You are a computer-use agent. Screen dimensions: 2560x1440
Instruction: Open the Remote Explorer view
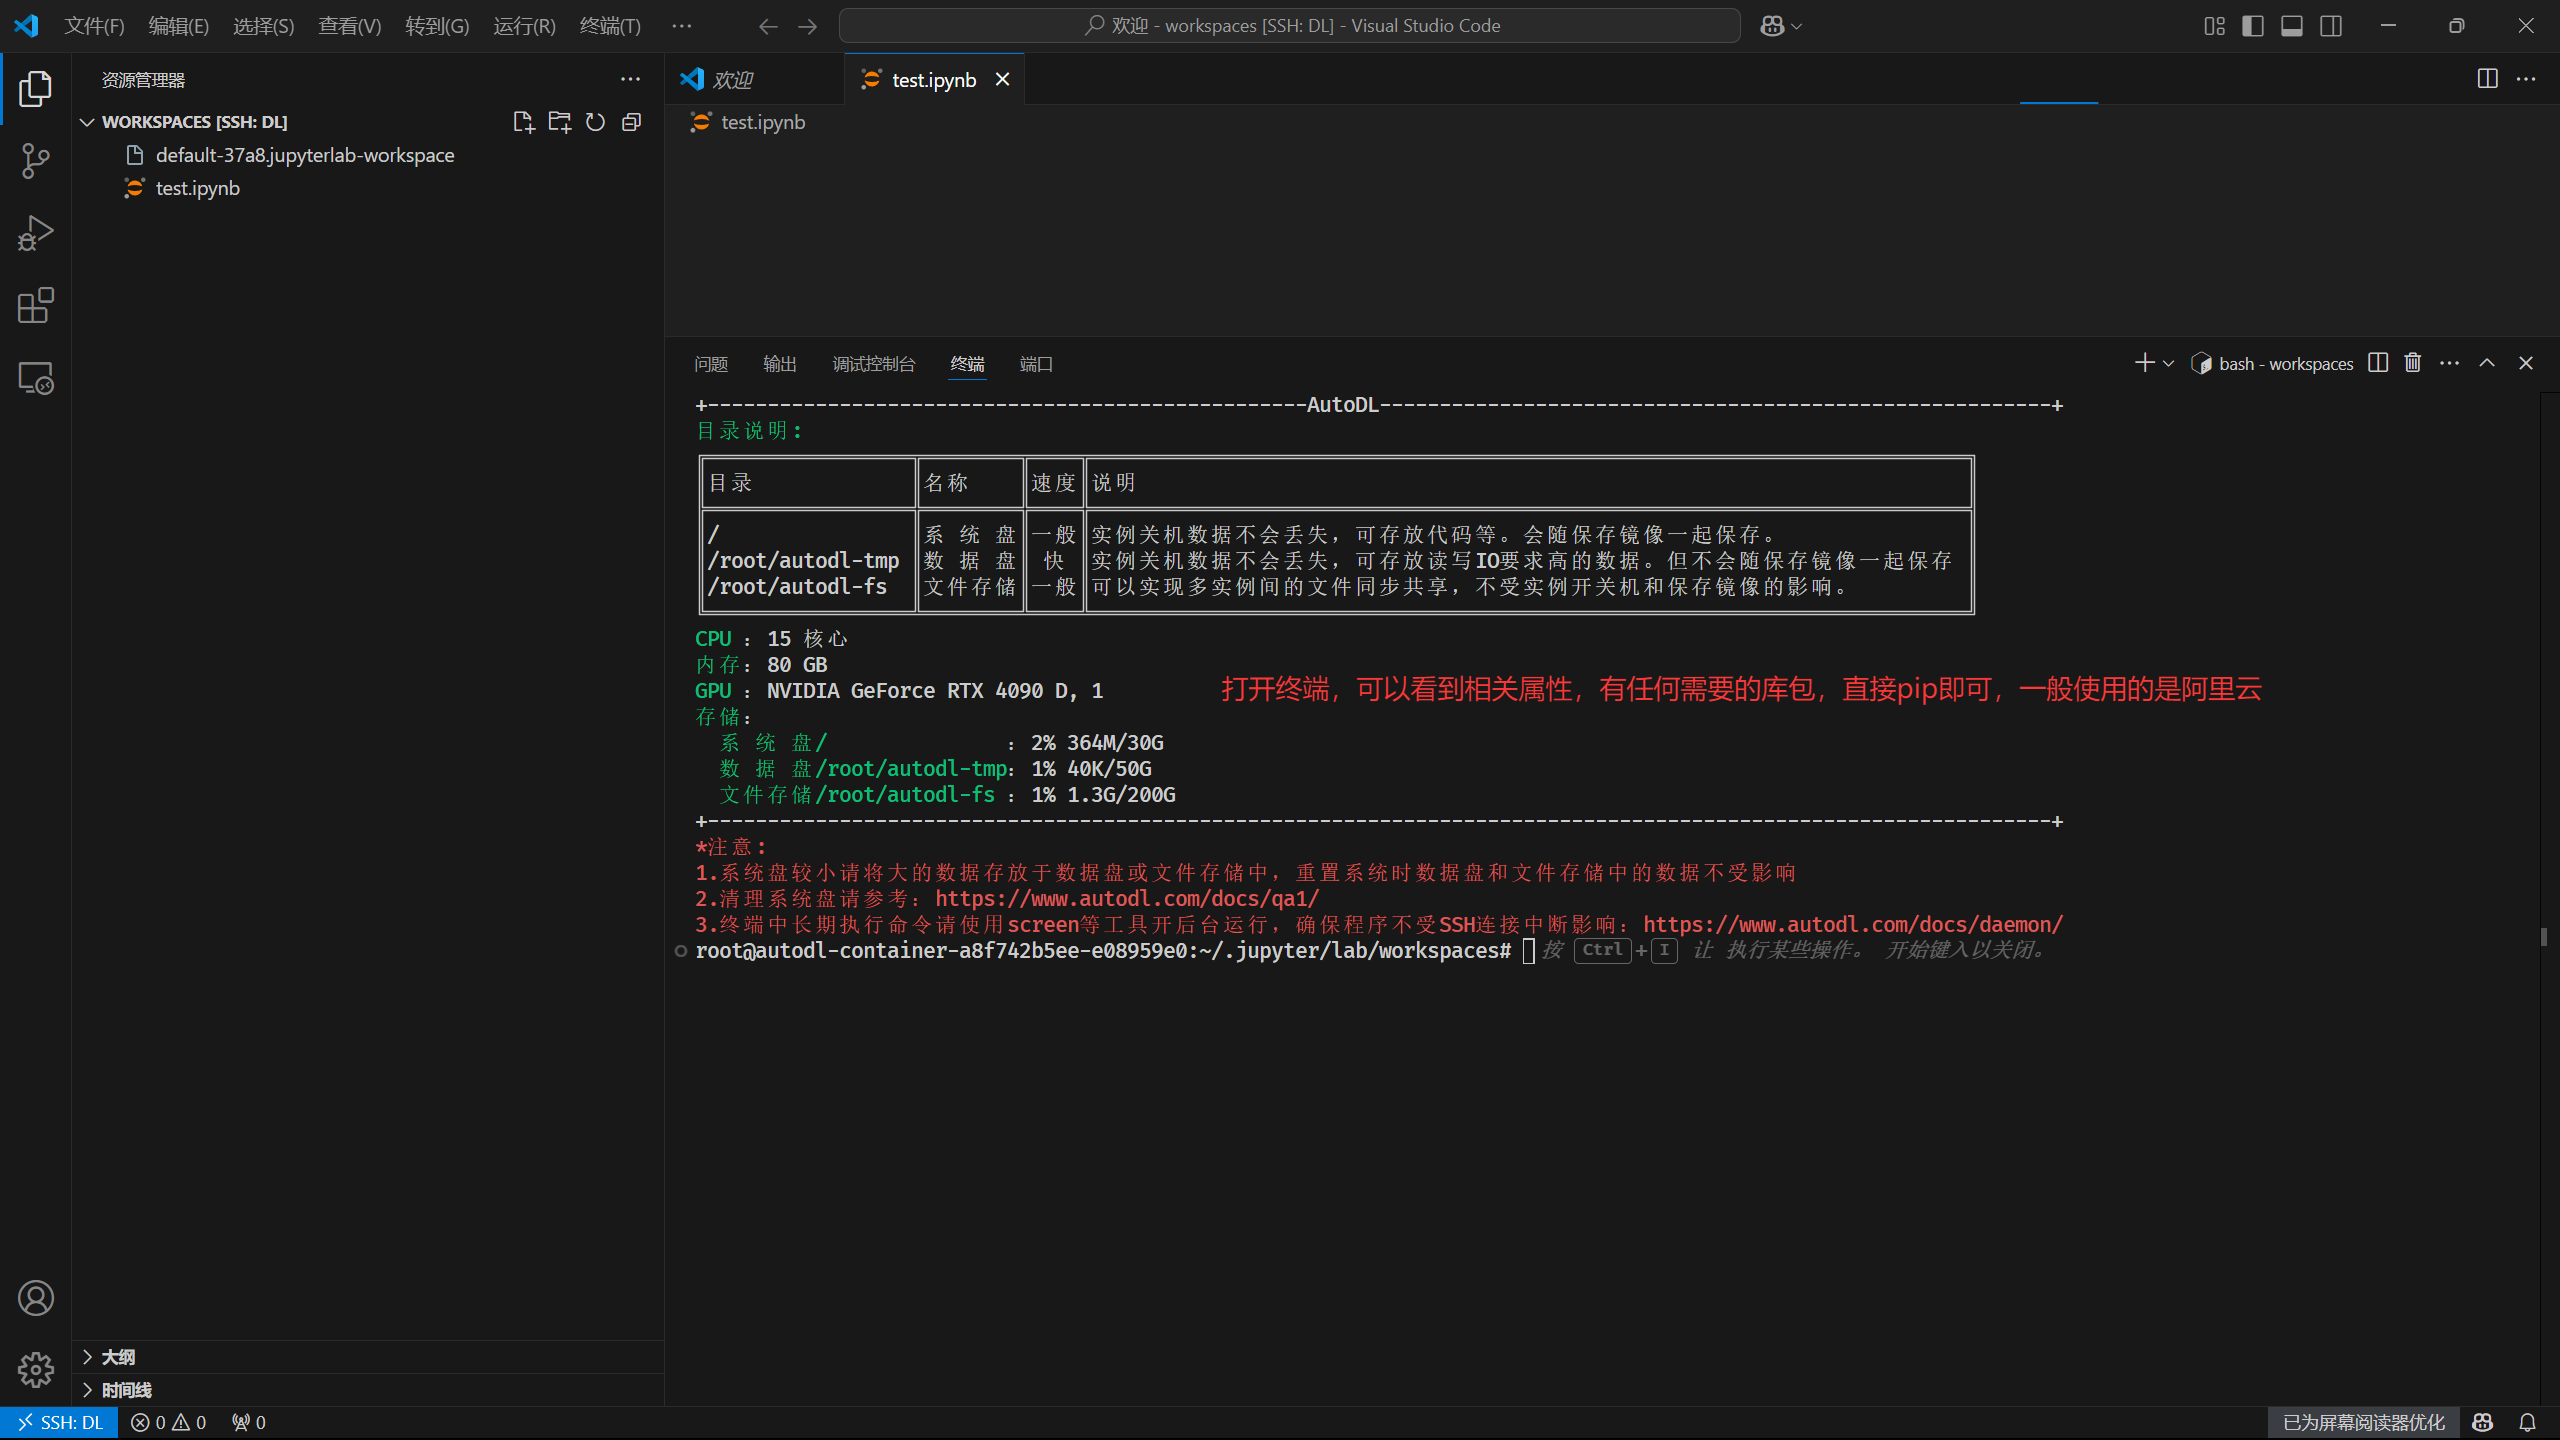tap(35, 379)
